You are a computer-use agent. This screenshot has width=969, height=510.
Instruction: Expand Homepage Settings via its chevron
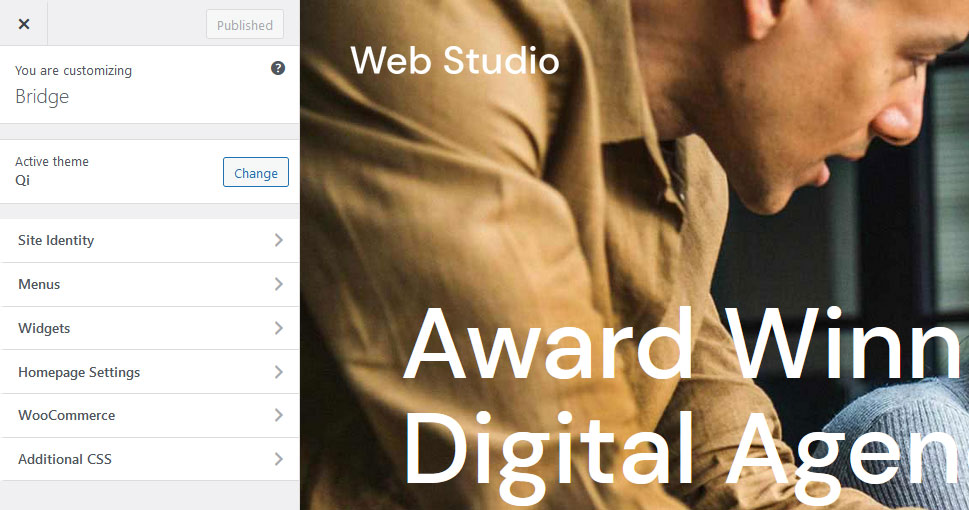[279, 372]
